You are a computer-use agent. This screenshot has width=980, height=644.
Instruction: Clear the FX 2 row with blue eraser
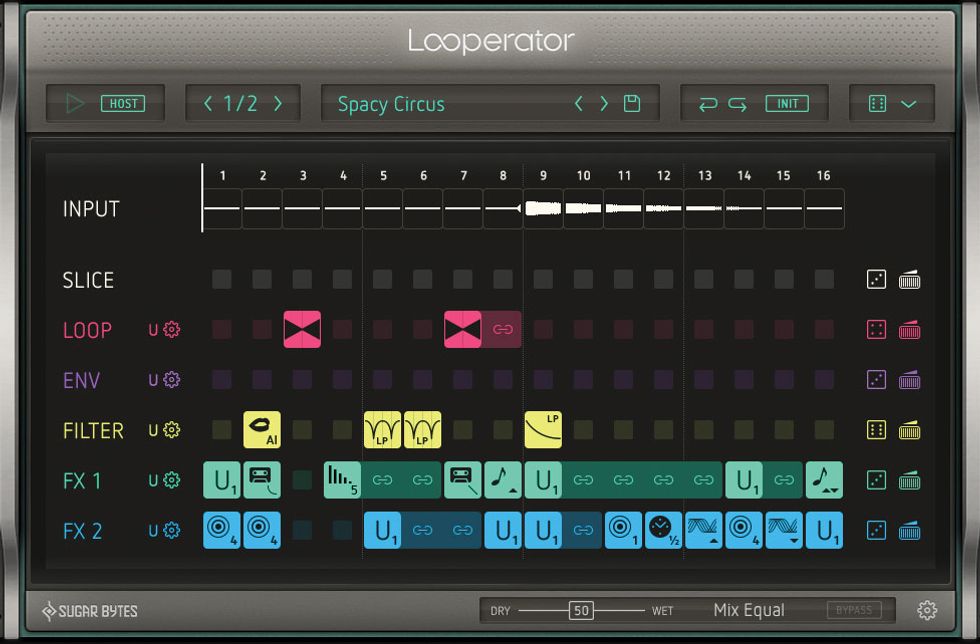pyautogui.click(x=909, y=531)
